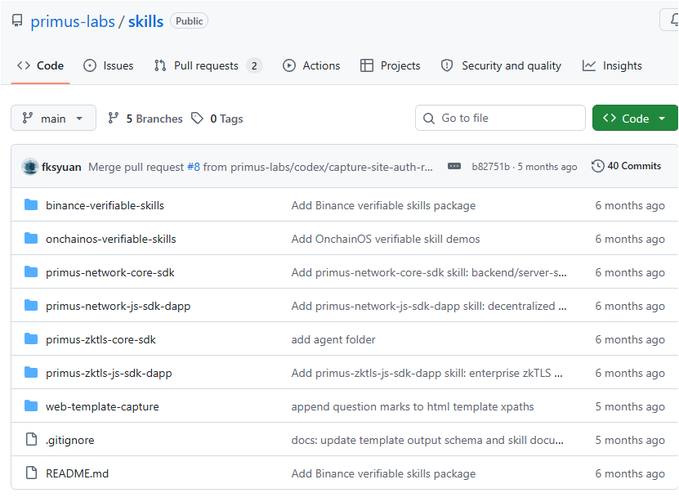Viewport: 679px width, 502px height.
Task: Open the binance-verifiable-skills folder
Action: 105,205
